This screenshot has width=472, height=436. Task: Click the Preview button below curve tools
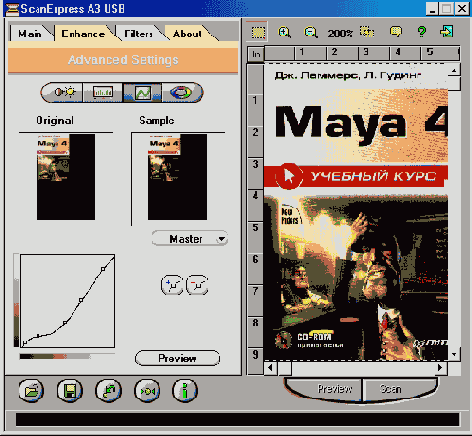177,358
